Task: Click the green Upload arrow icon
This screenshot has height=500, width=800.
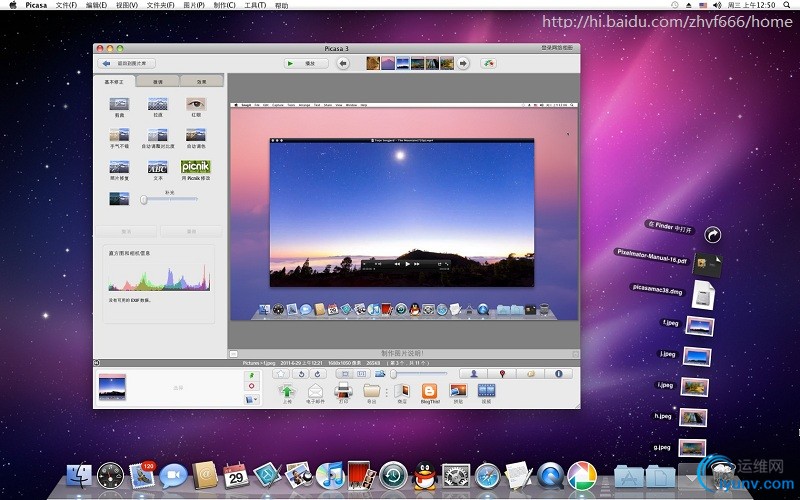Action: pos(287,391)
